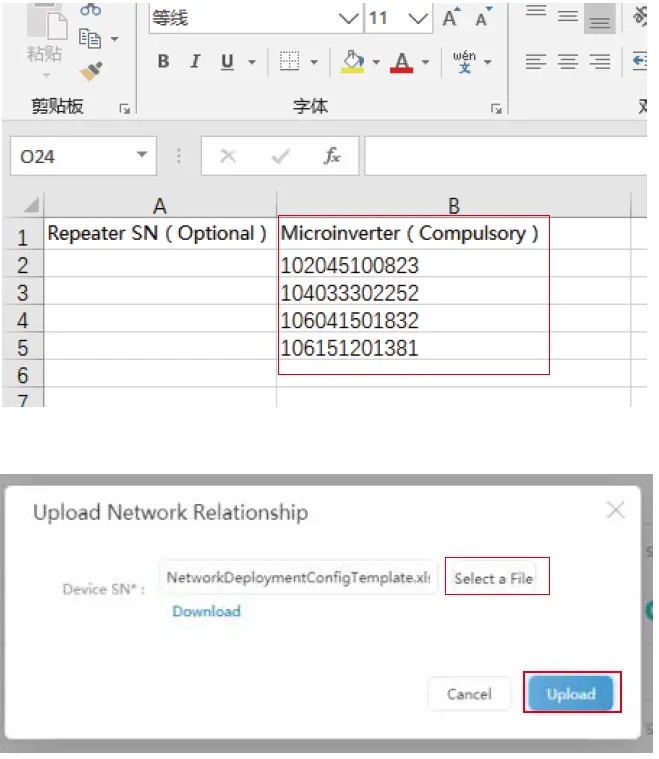Viewport: 659px width, 759px height.
Task: Open the phonetic guide dropdown arrow
Action: (x=488, y=62)
